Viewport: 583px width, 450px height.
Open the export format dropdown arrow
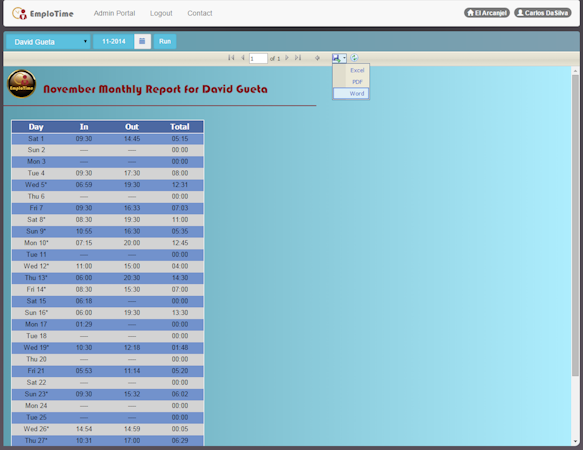tap(344, 58)
